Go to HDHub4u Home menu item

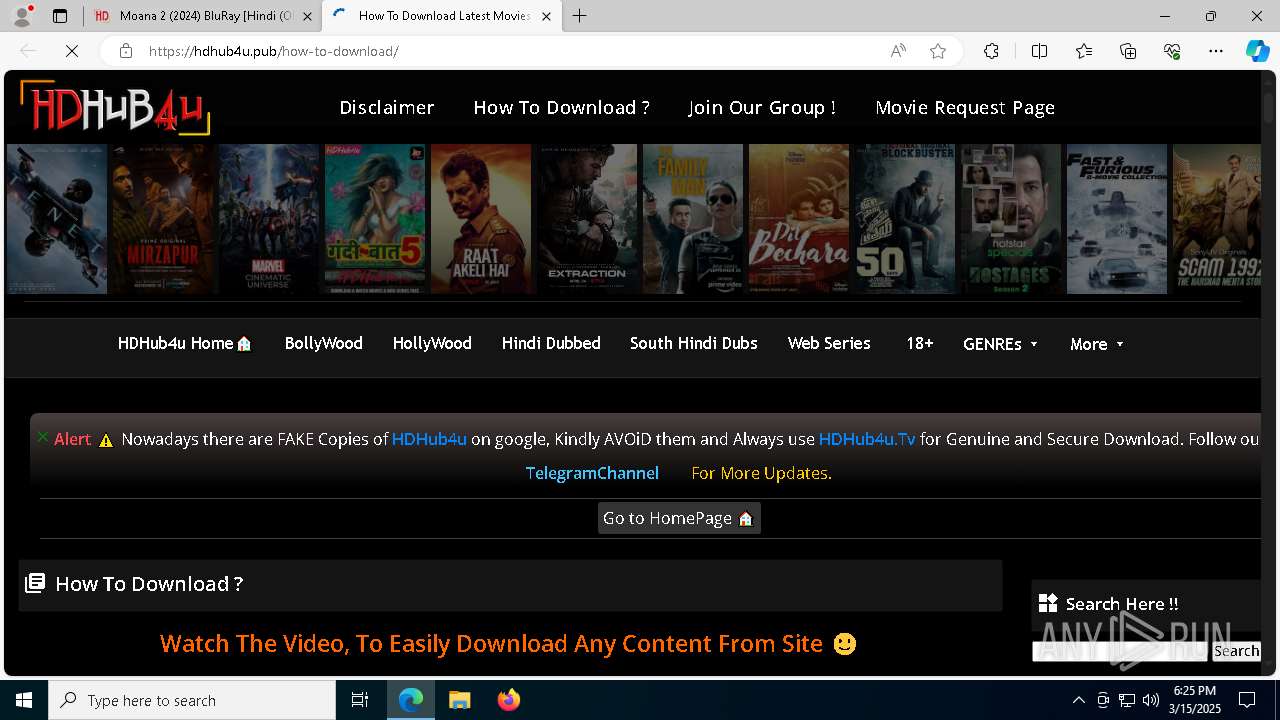(x=185, y=343)
